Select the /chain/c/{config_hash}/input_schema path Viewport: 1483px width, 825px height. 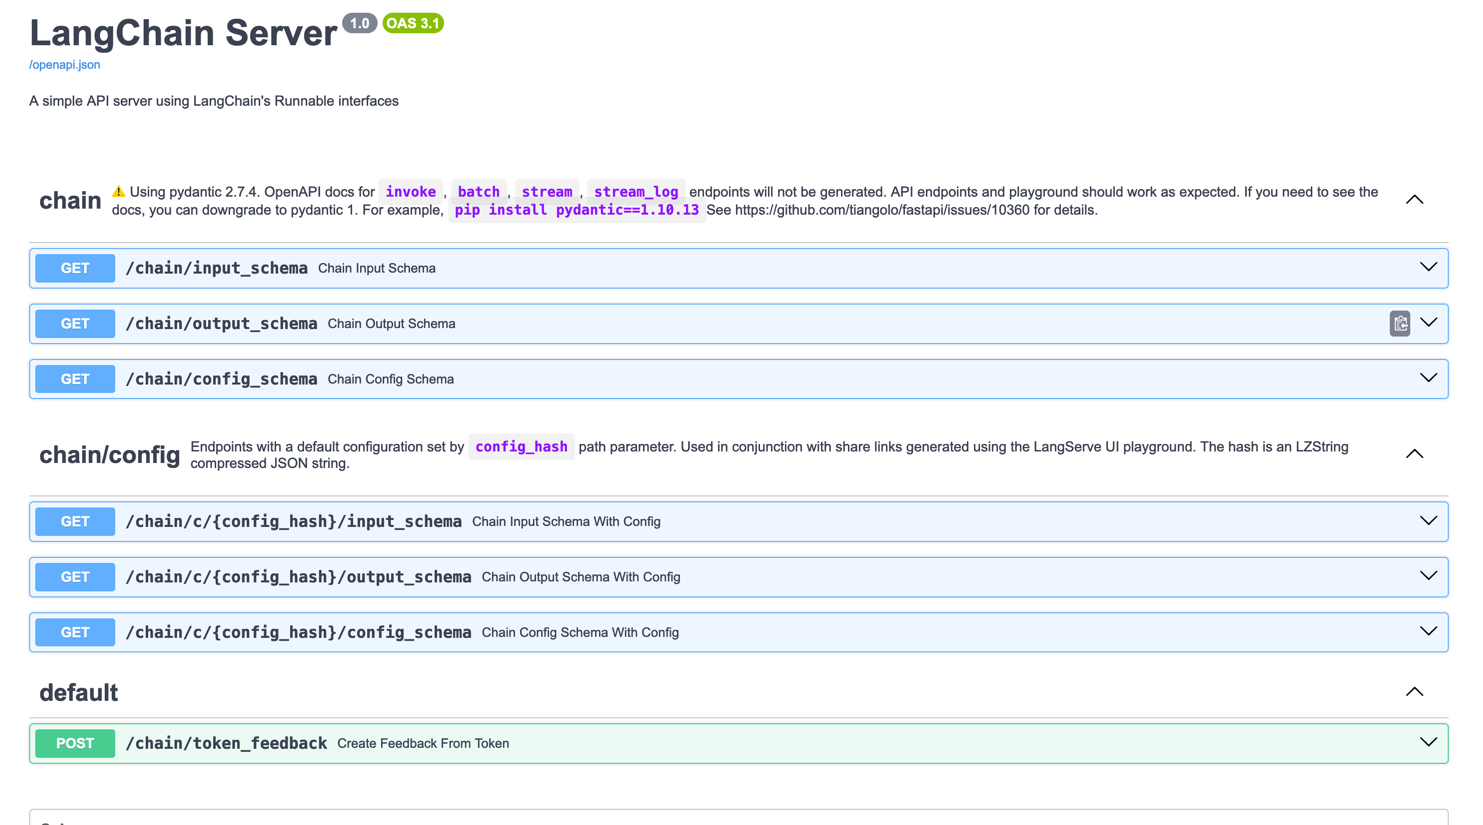click(x=293, y=522)
